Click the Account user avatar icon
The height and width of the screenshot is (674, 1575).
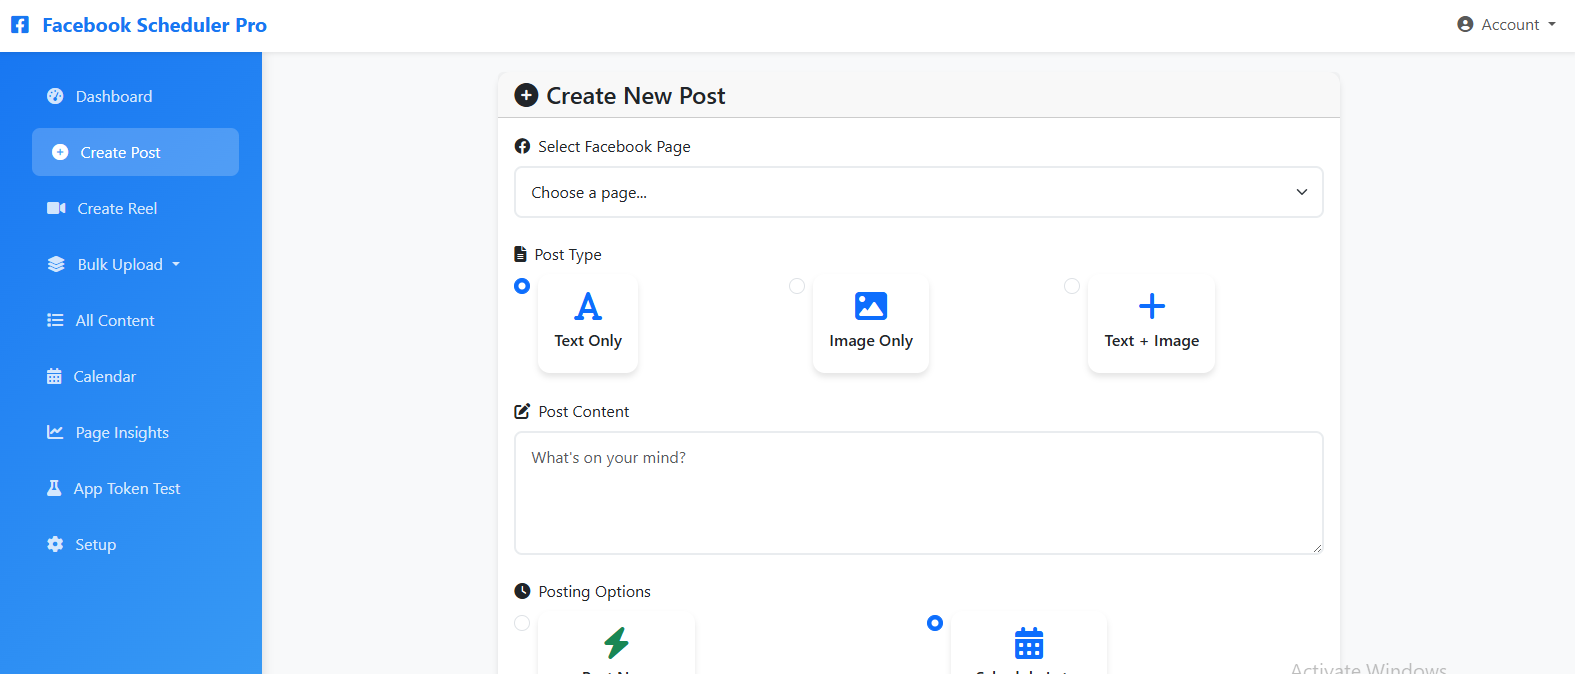pos(1465,24)
